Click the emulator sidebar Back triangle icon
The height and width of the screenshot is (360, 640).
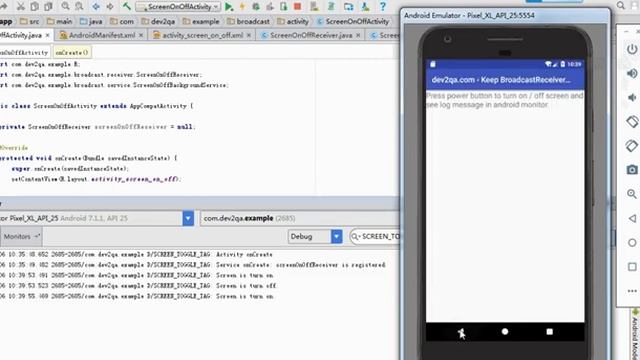pyautogui.click(x=632, y=218)
